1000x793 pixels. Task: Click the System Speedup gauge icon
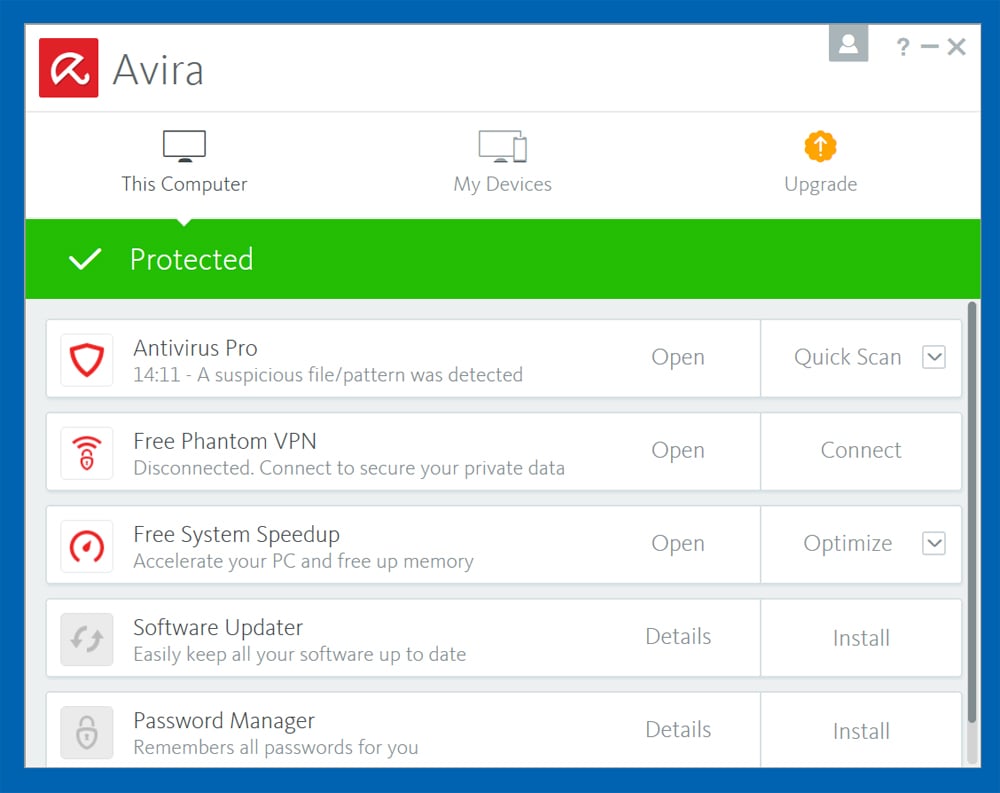click(87, 546)
